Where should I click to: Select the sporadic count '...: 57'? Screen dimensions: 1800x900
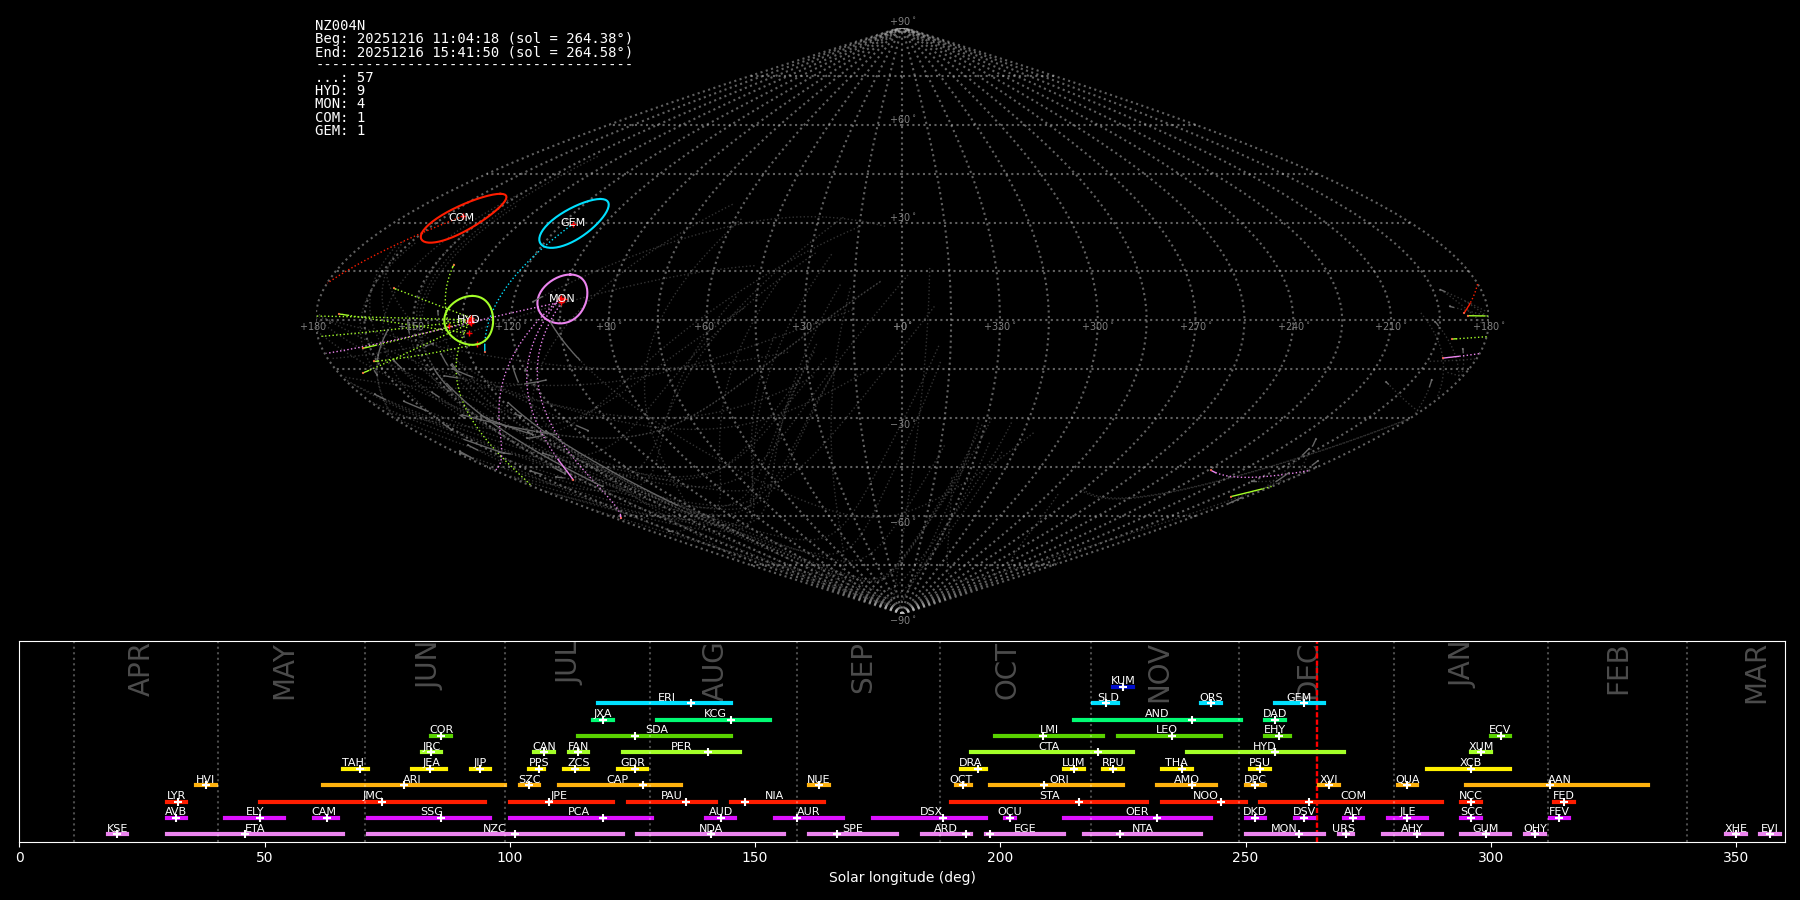(x=344, y=78)
